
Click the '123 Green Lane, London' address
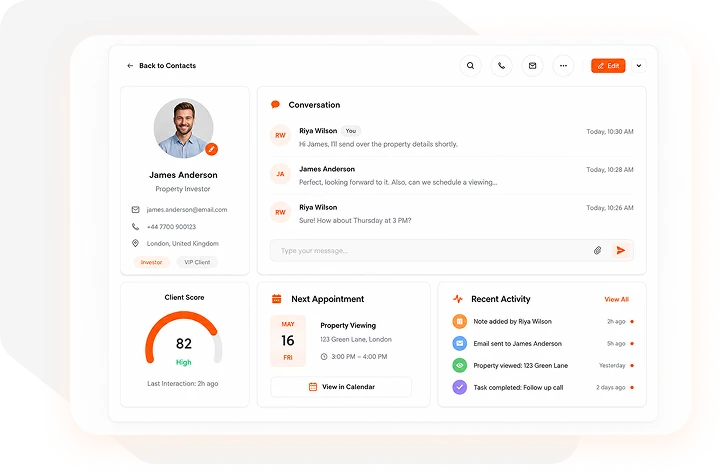pos(356,339)
